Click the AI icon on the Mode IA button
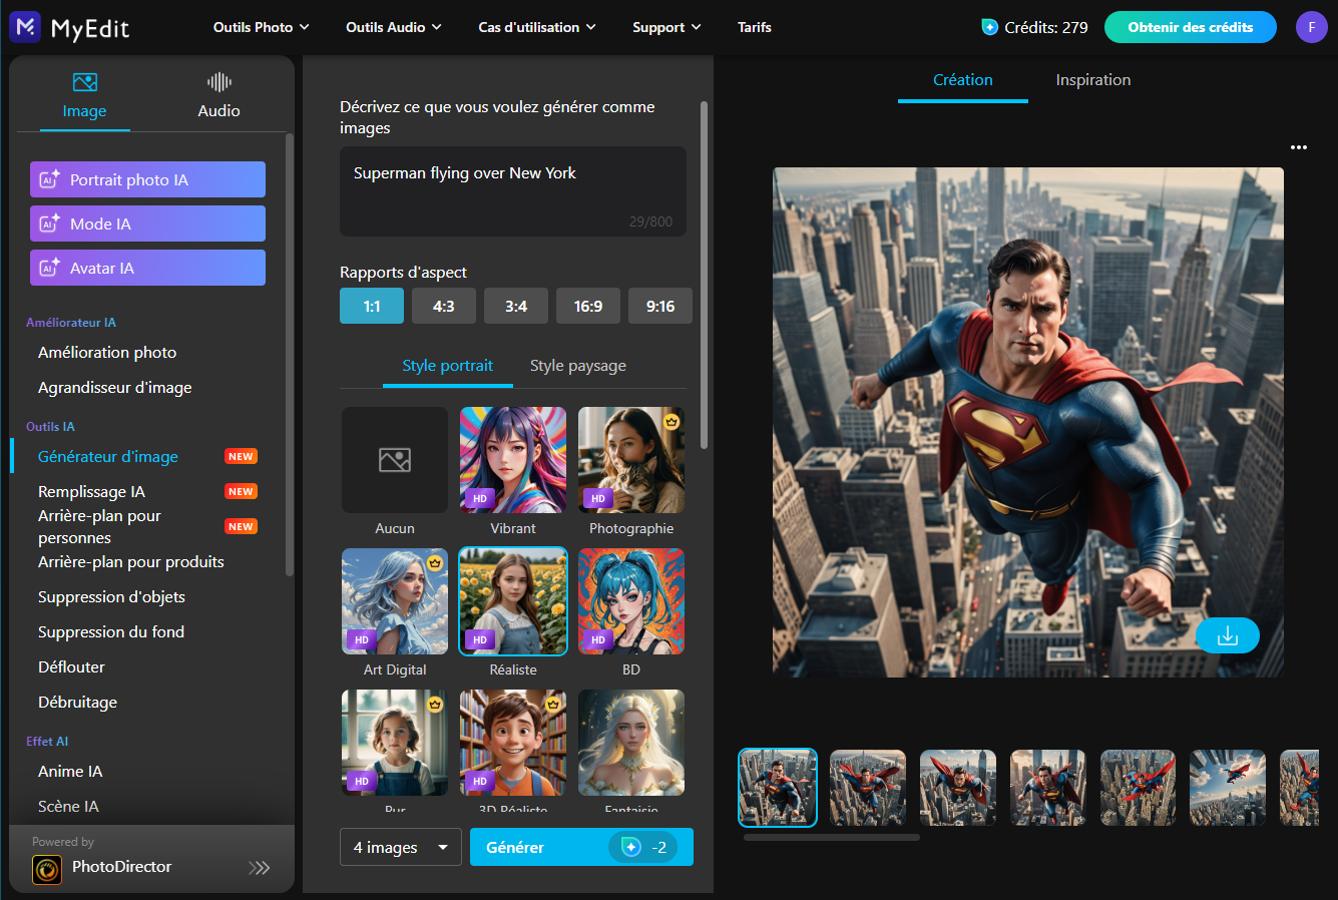The image size is (1338, 900). (49, 224)
